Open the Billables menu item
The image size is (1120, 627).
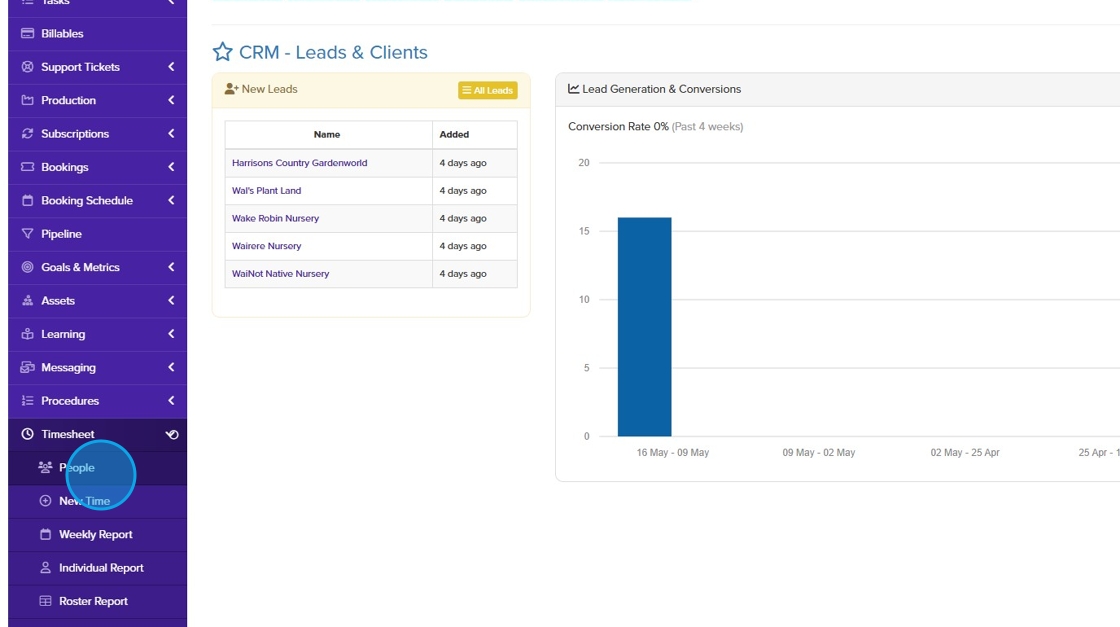coord(97,34)
